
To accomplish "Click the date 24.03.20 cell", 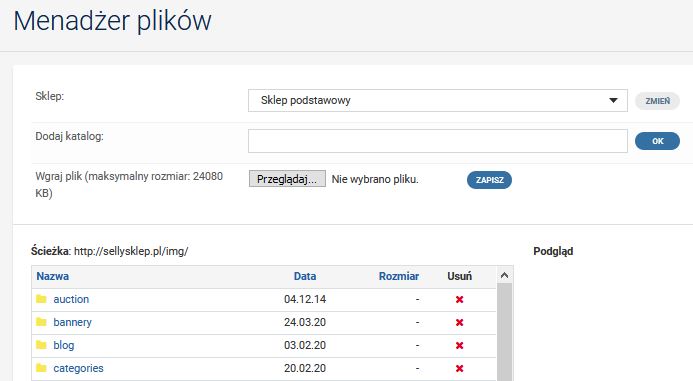I will 305,322.
